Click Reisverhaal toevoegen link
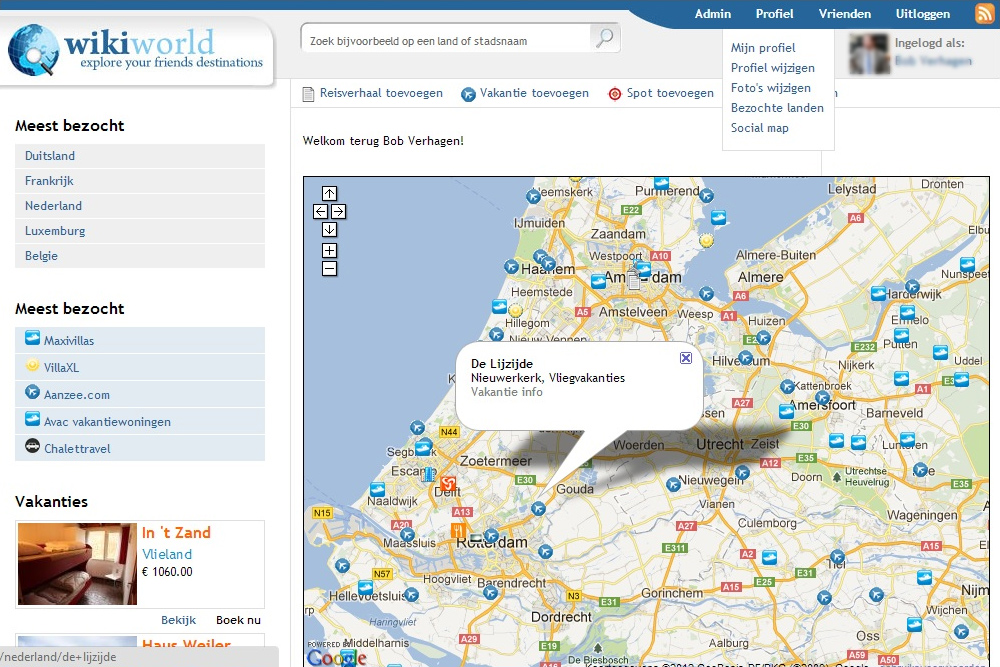The width and height of the screenshot is (1000, 667). coord(380,93)
